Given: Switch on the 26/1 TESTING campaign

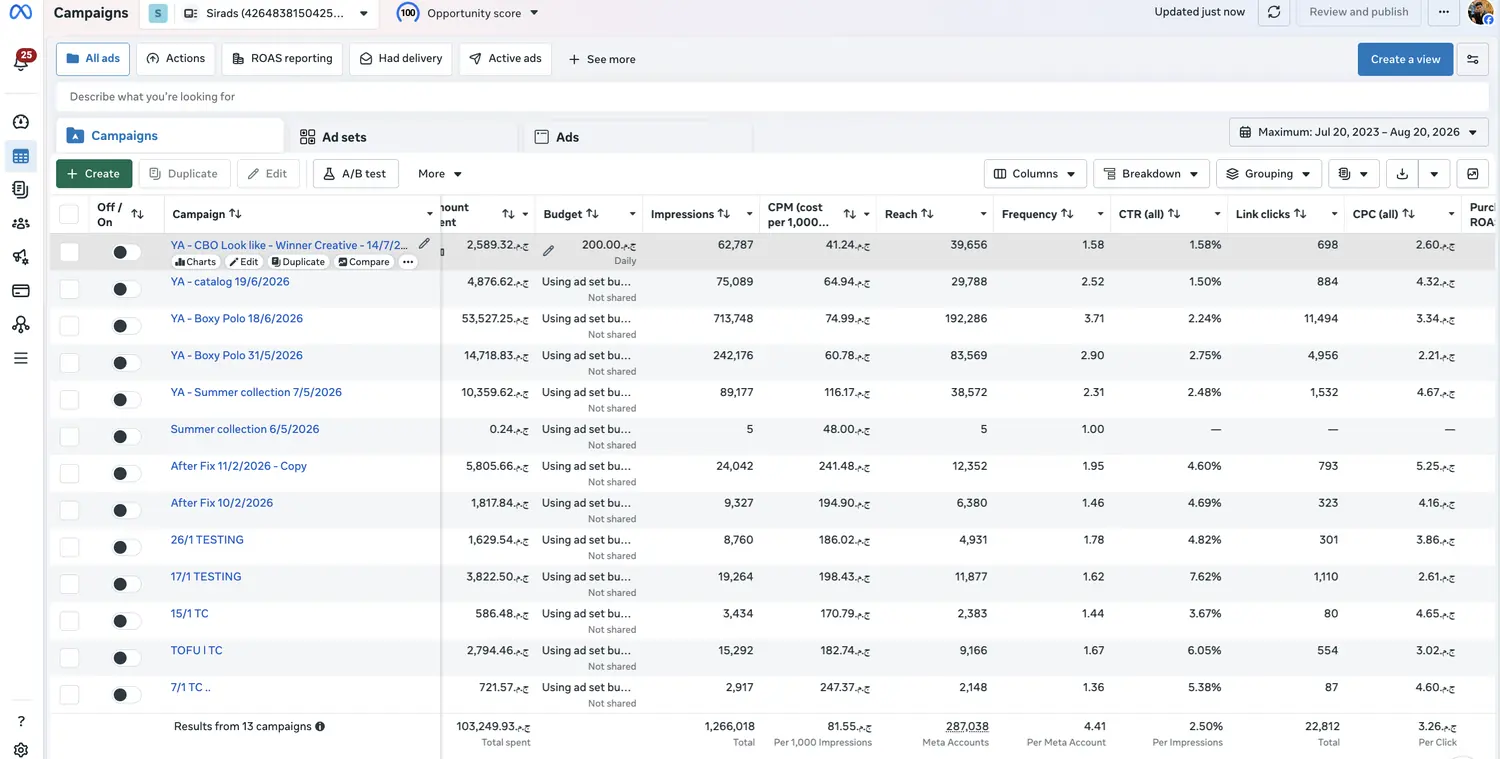Looking at the screenshot, I should coord(125,547).
